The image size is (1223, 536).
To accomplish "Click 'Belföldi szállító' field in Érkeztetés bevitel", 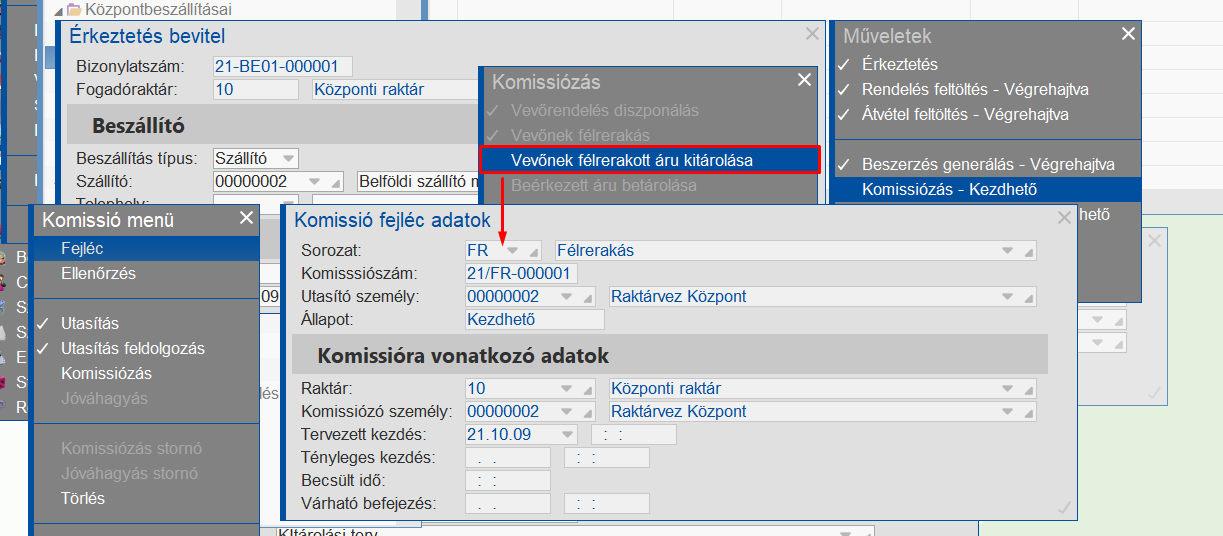I will click(x=418, y=181).
